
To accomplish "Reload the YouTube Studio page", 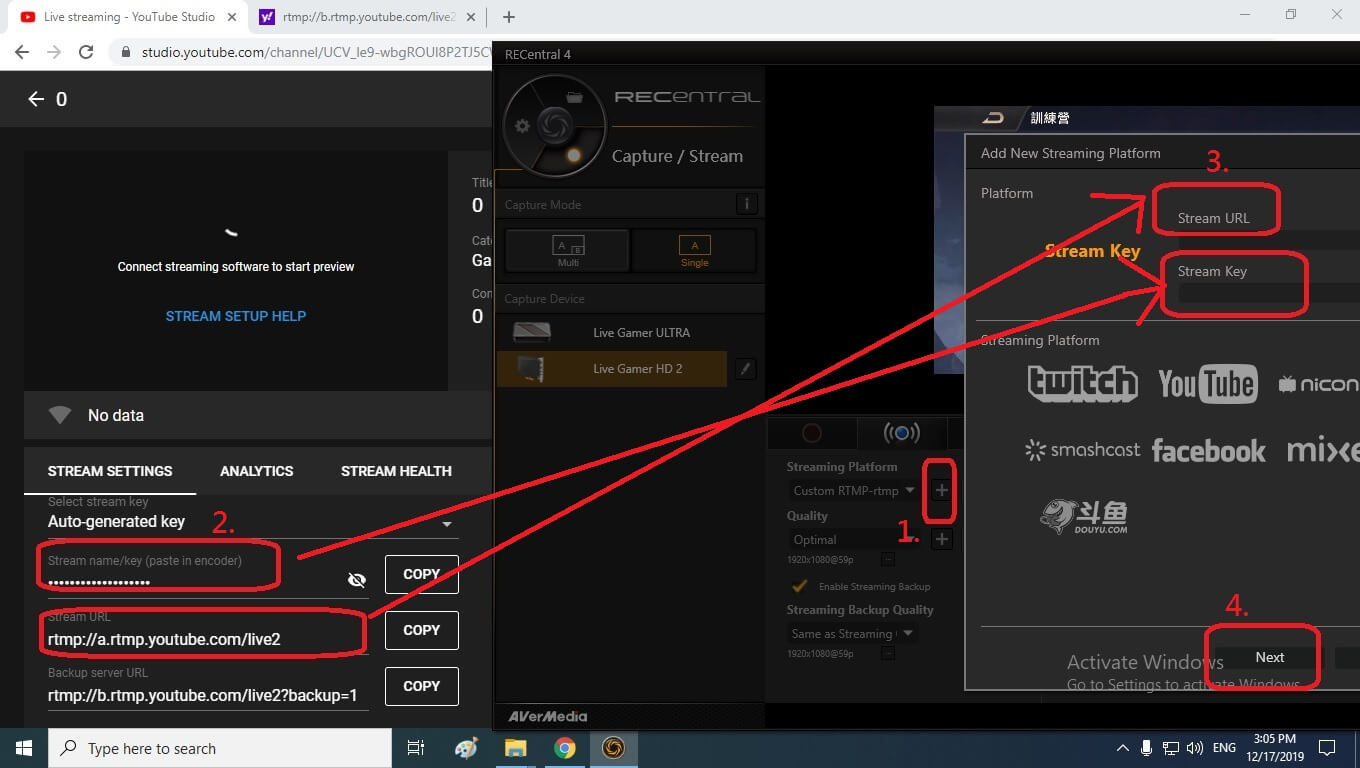I will (x=86, y=52).
